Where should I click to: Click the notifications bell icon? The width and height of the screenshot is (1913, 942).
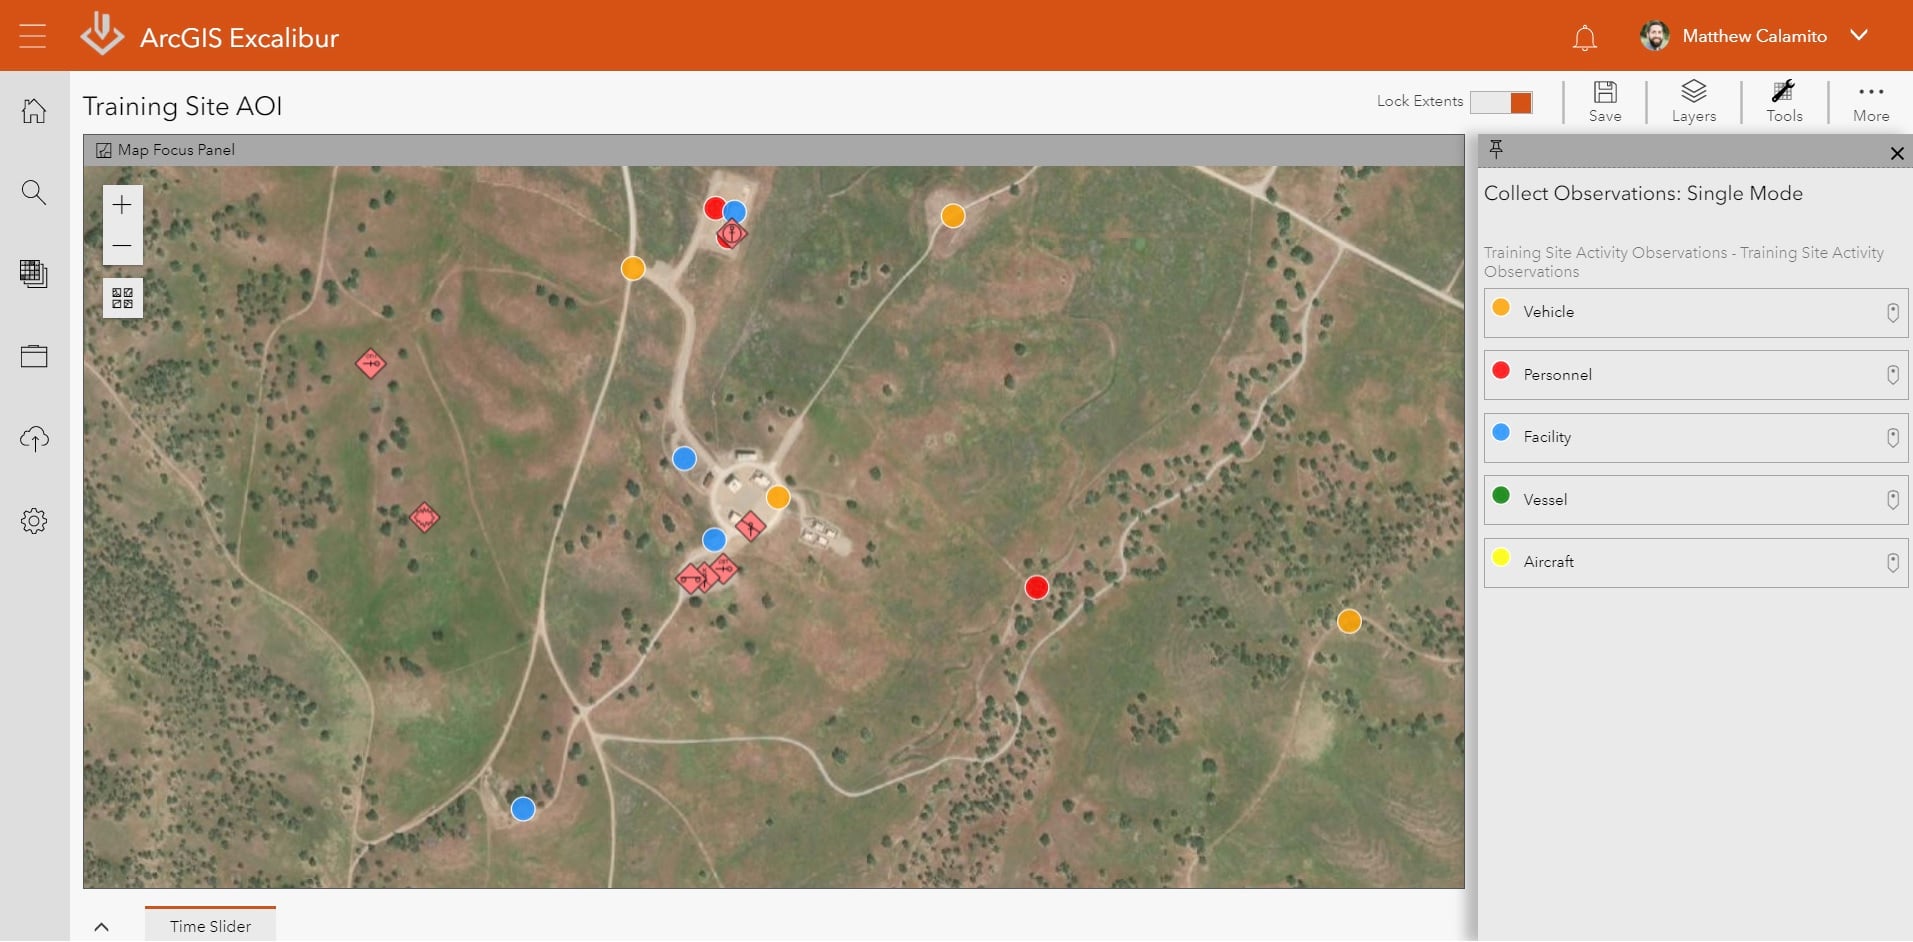click(x=1585, y=36)
